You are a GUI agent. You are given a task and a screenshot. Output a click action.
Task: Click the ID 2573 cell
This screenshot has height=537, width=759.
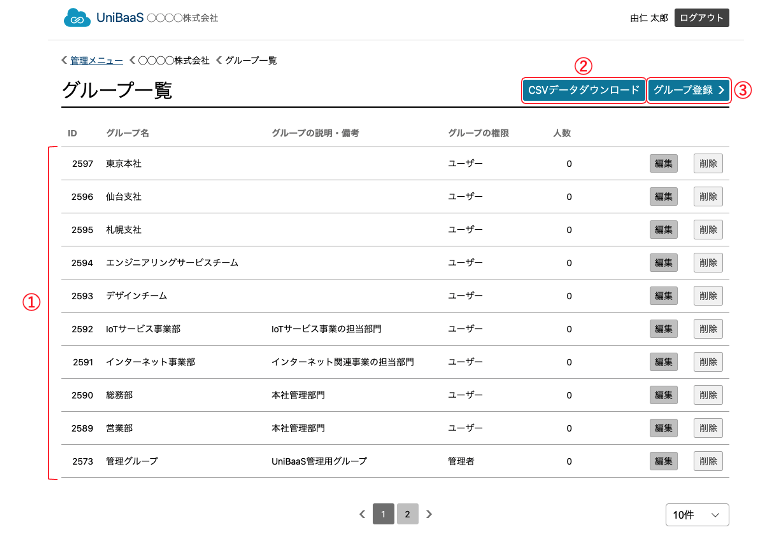coord(82,461)
